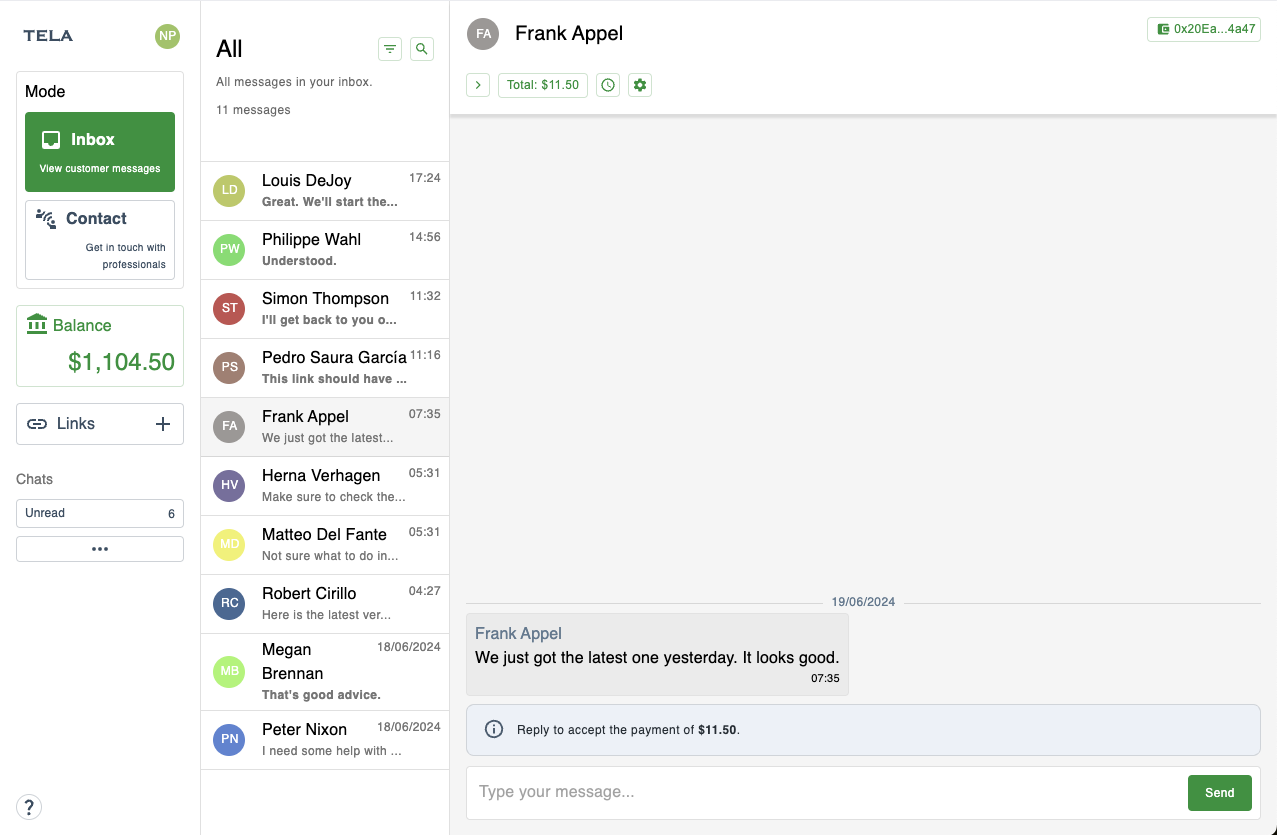Switch to Contact mode
Screen dimensions: 1277x835
pos(100,240)
